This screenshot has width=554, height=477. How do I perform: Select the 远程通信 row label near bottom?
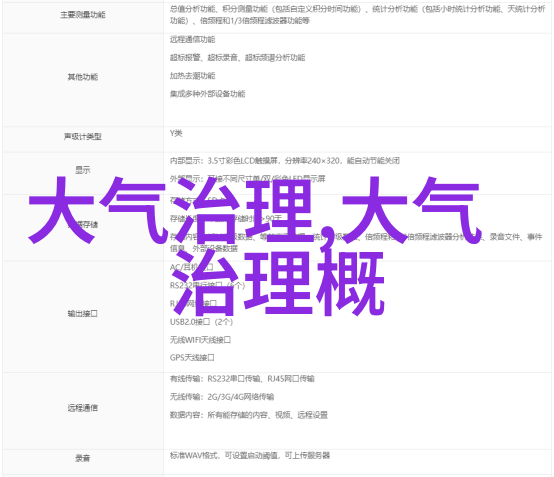click(x=83, y=408)
